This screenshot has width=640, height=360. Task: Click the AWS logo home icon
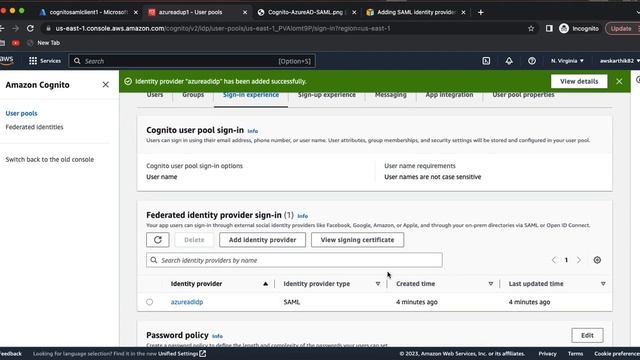click(x=7, y=60)
